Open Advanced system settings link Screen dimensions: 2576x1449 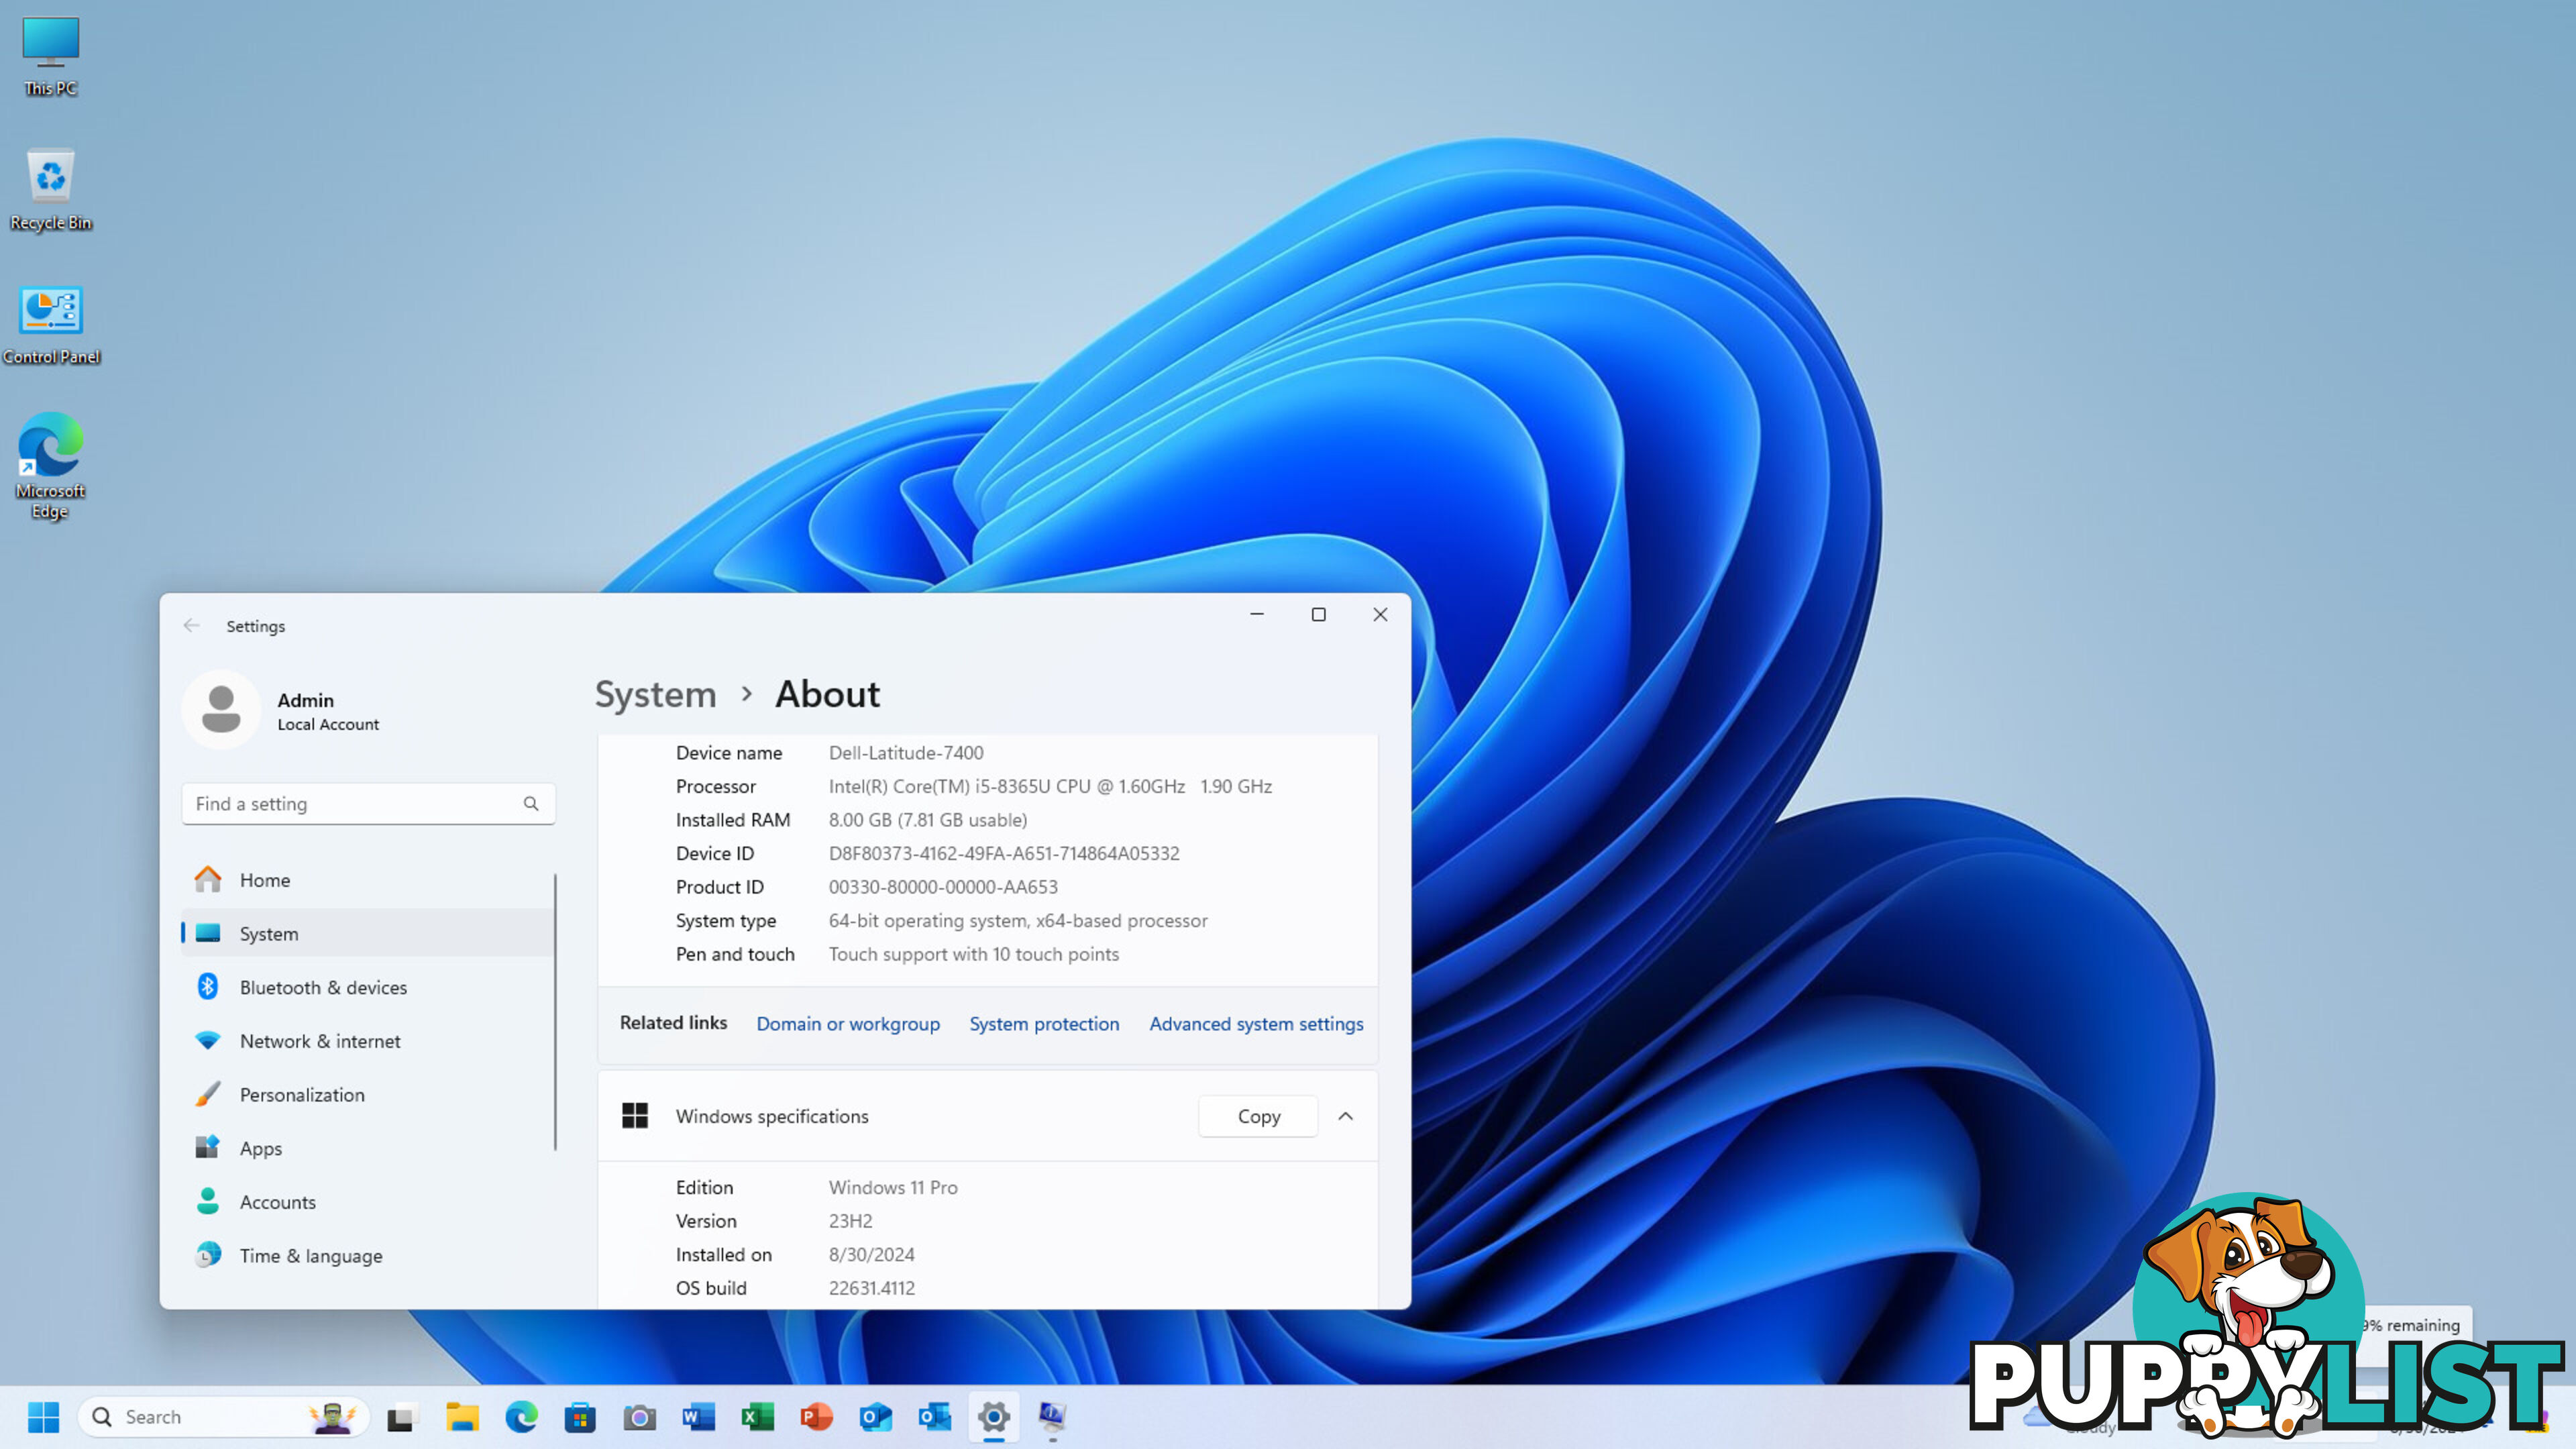pyautogui.click(x=1256, y=1023)
